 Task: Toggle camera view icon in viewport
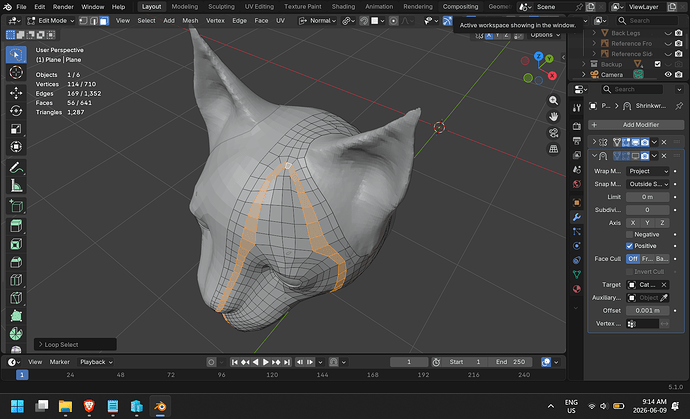pyautogui.click(x=553, y=133)
